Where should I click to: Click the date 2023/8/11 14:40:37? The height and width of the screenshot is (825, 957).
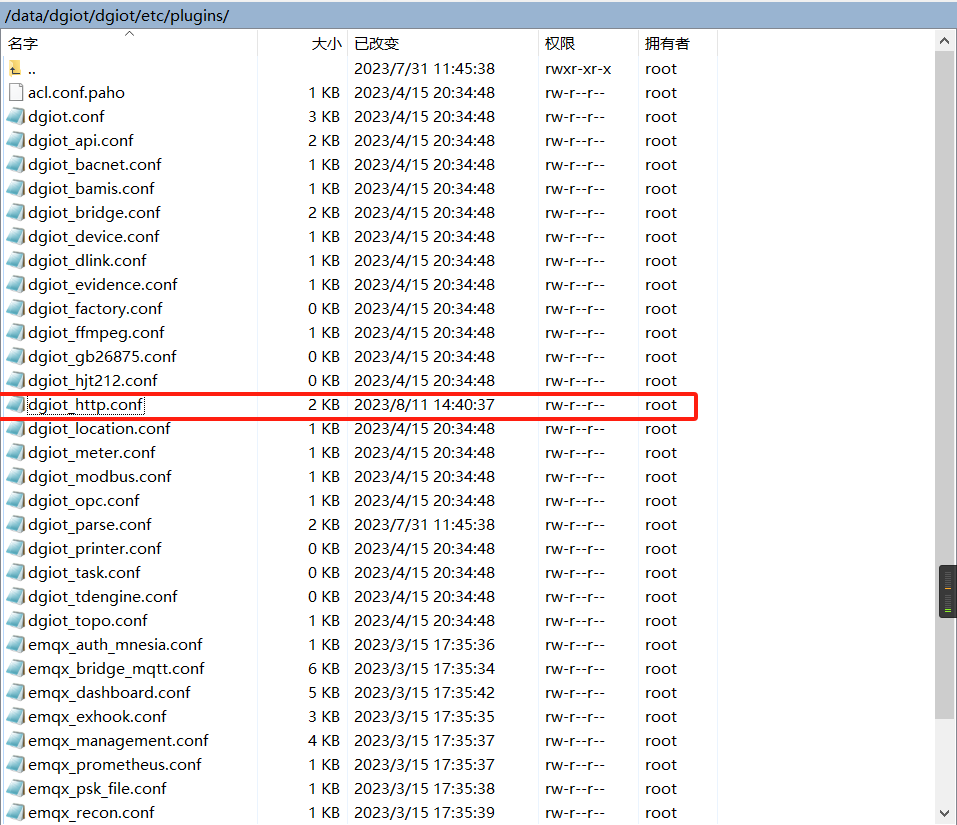[424, 405]
